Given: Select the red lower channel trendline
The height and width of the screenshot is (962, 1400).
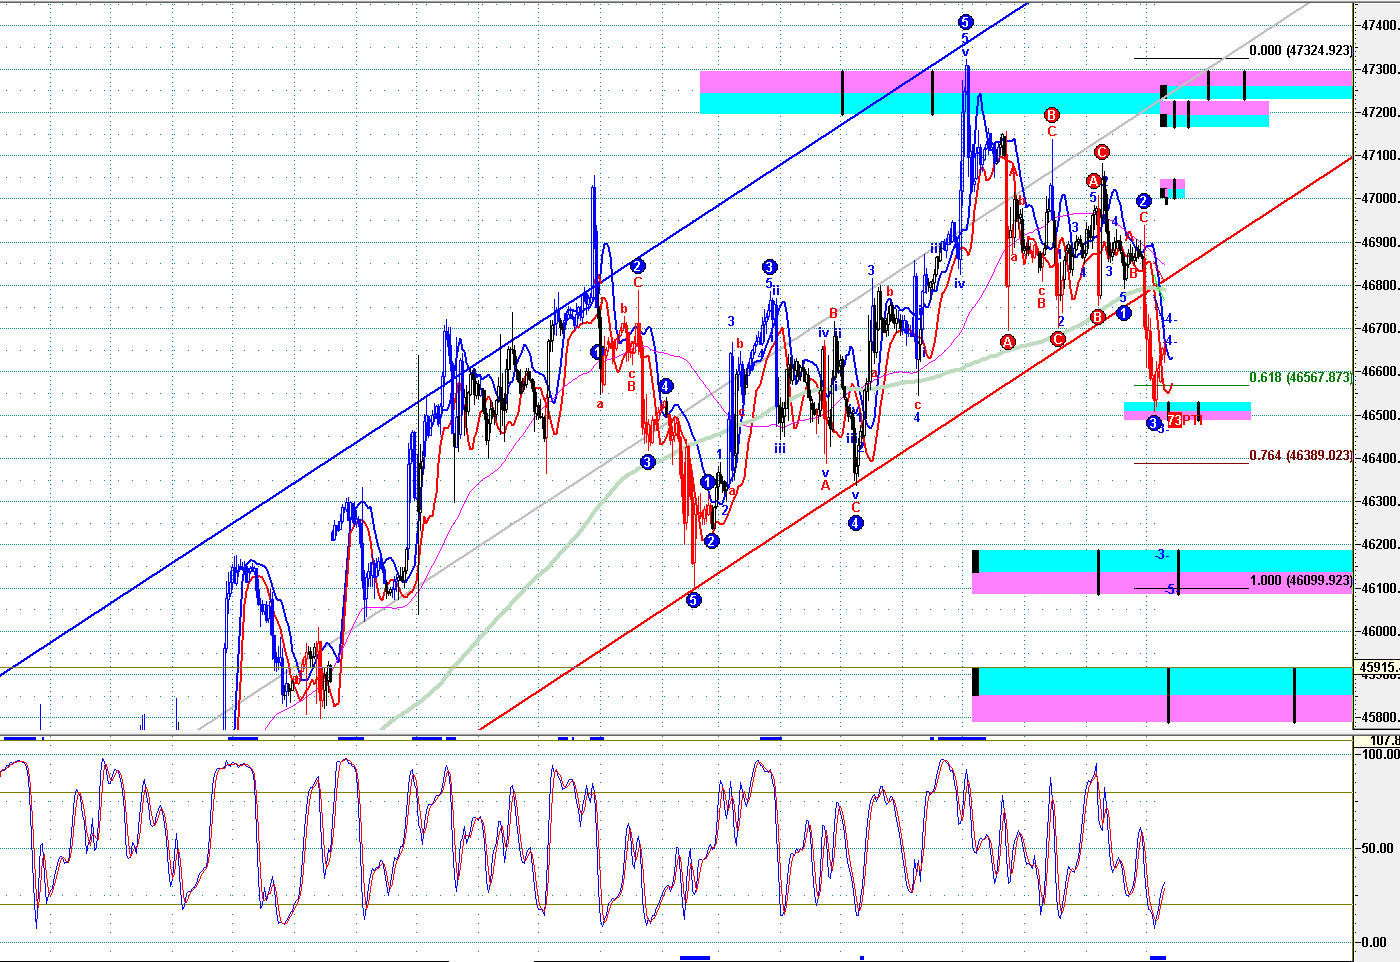Looking at the screenshot, I should [x=915, y=444].
